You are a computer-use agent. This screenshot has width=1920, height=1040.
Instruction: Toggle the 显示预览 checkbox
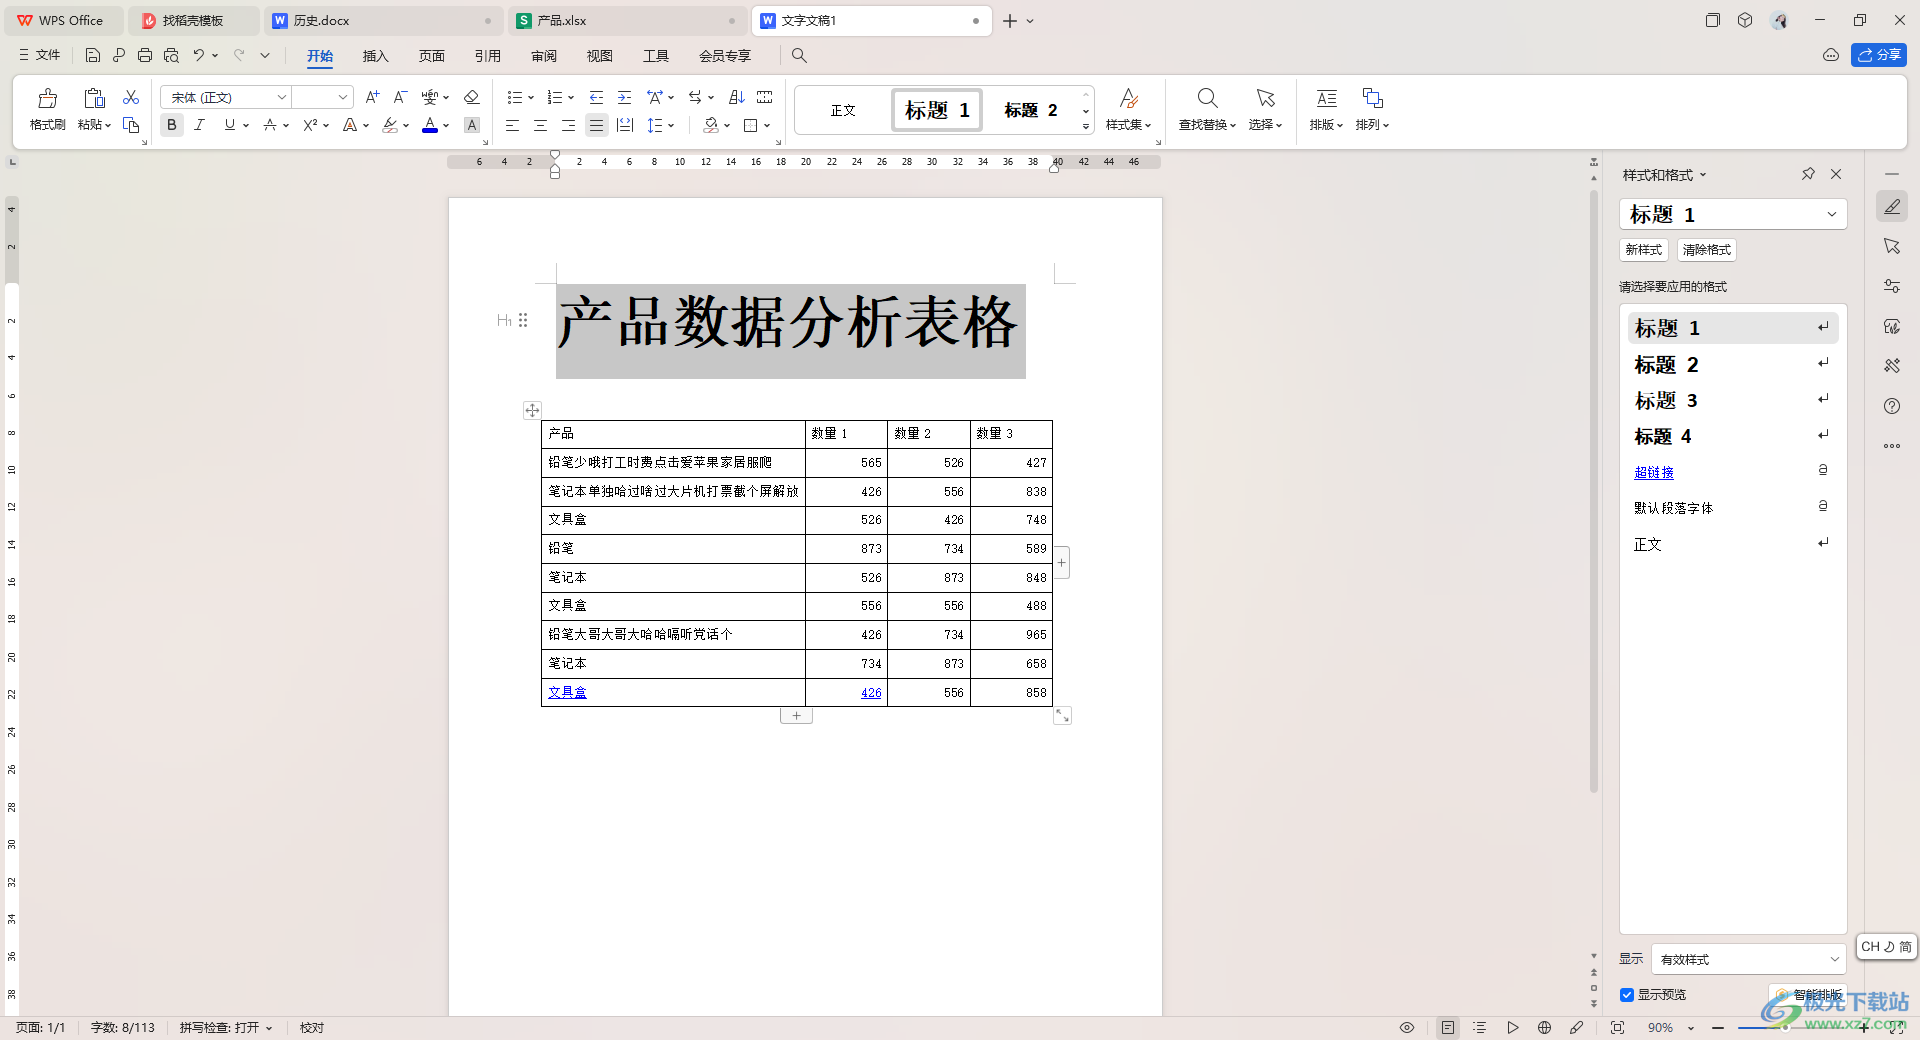click(1627, 995)
